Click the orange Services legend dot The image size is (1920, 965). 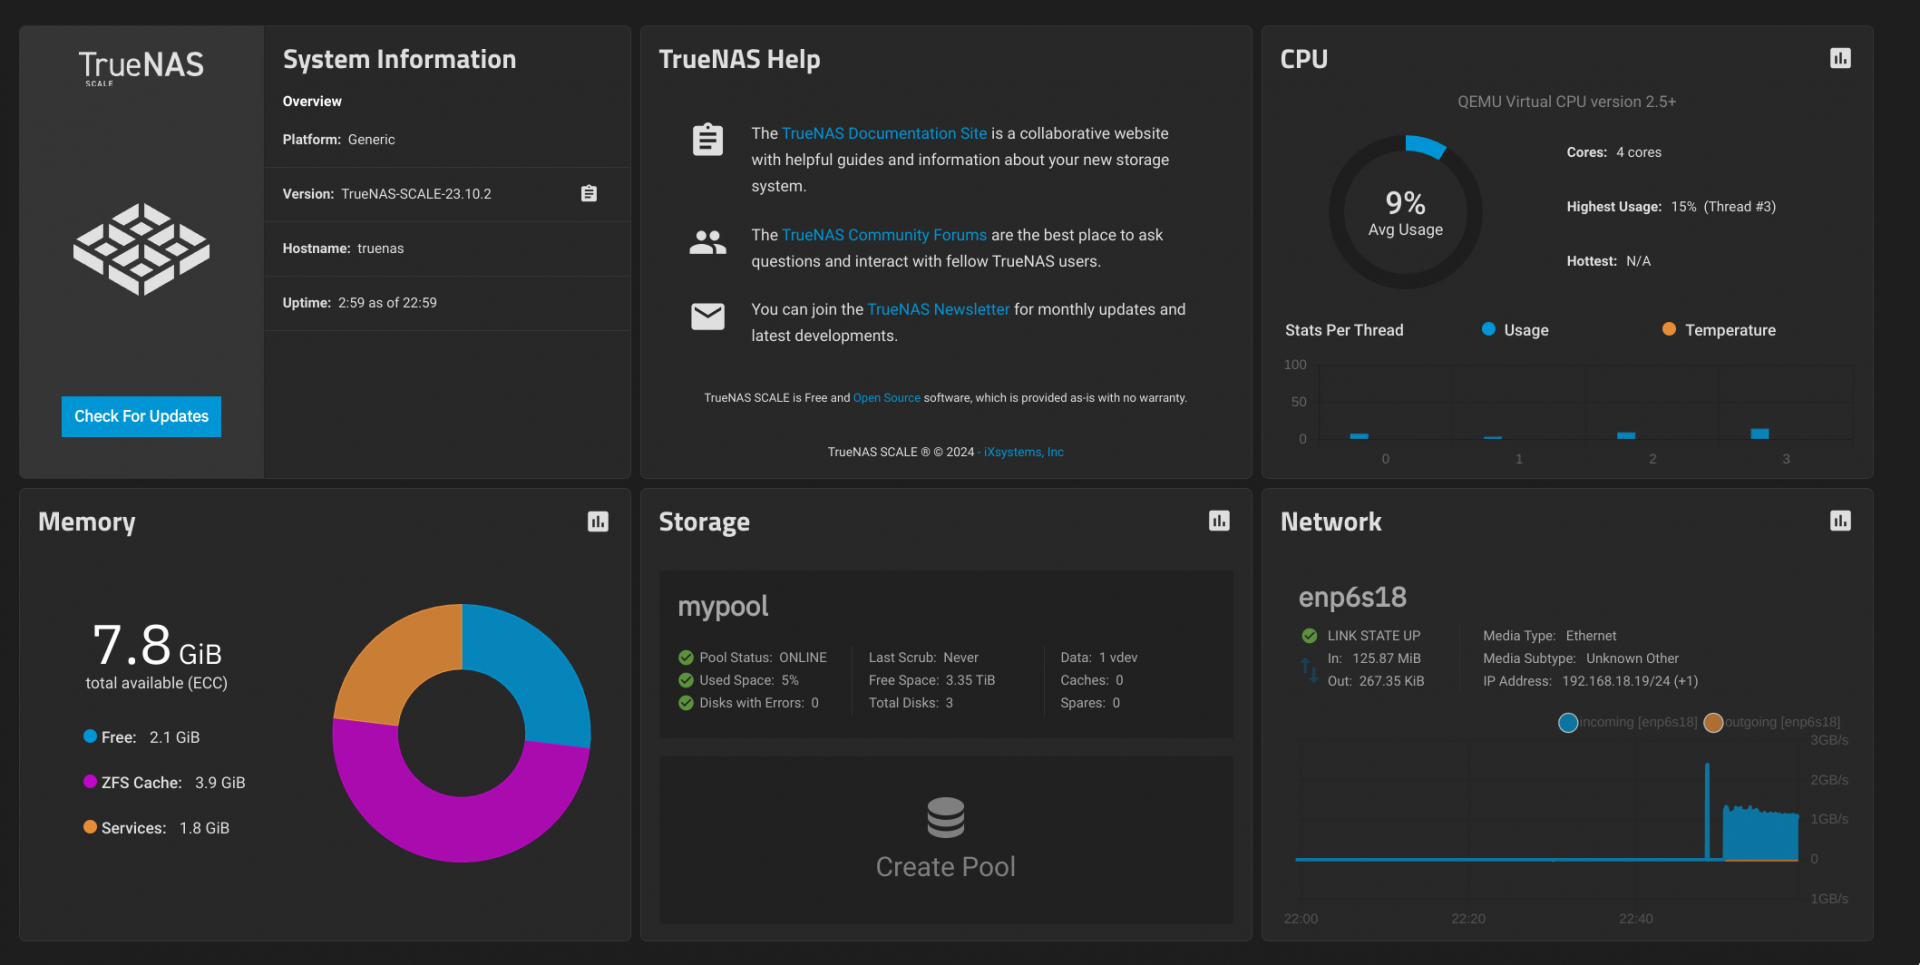90,827
